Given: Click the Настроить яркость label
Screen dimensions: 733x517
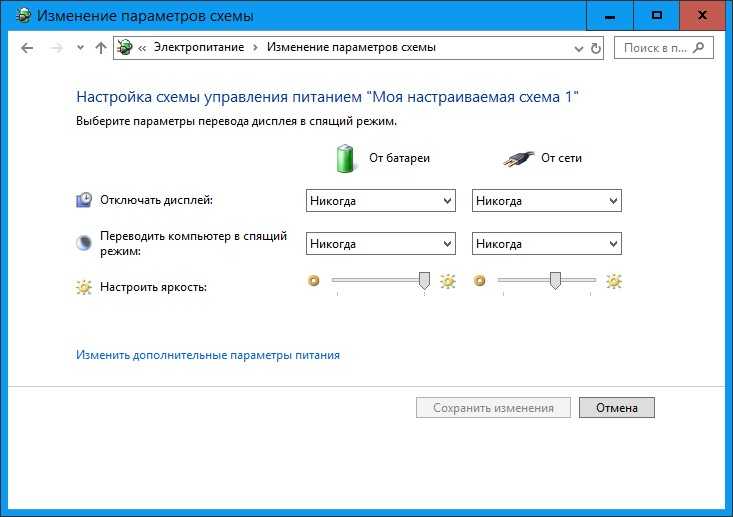Looking at the screenshot, I should [x=153, y=287].
